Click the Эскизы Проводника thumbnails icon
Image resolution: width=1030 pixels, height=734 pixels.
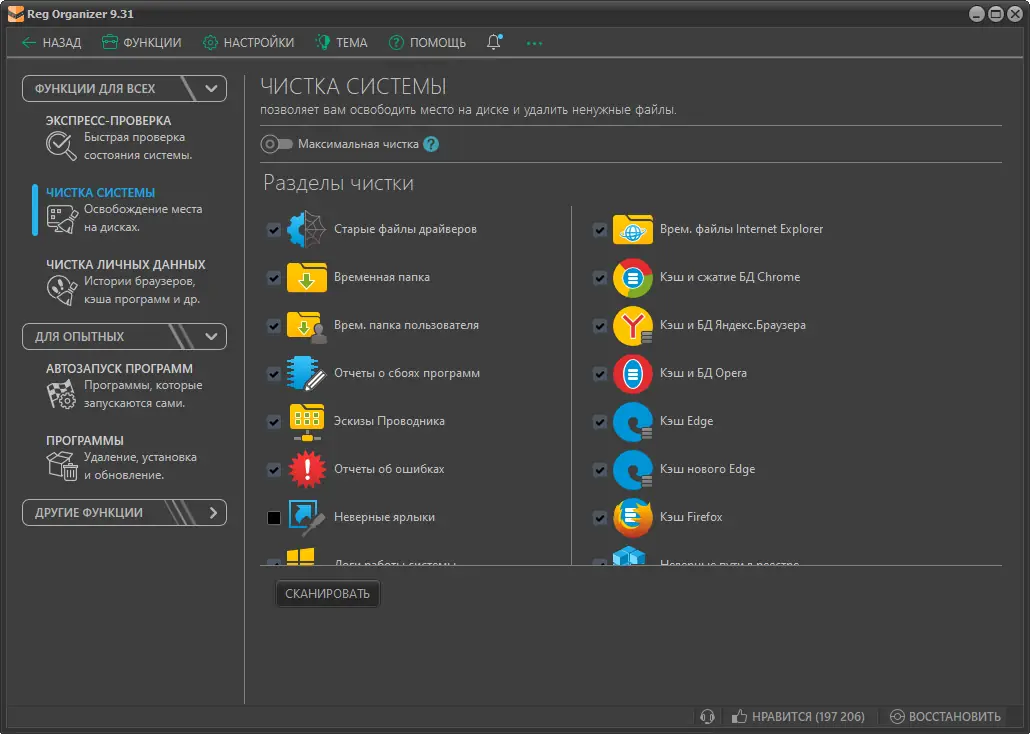click(x=306, y=421)
